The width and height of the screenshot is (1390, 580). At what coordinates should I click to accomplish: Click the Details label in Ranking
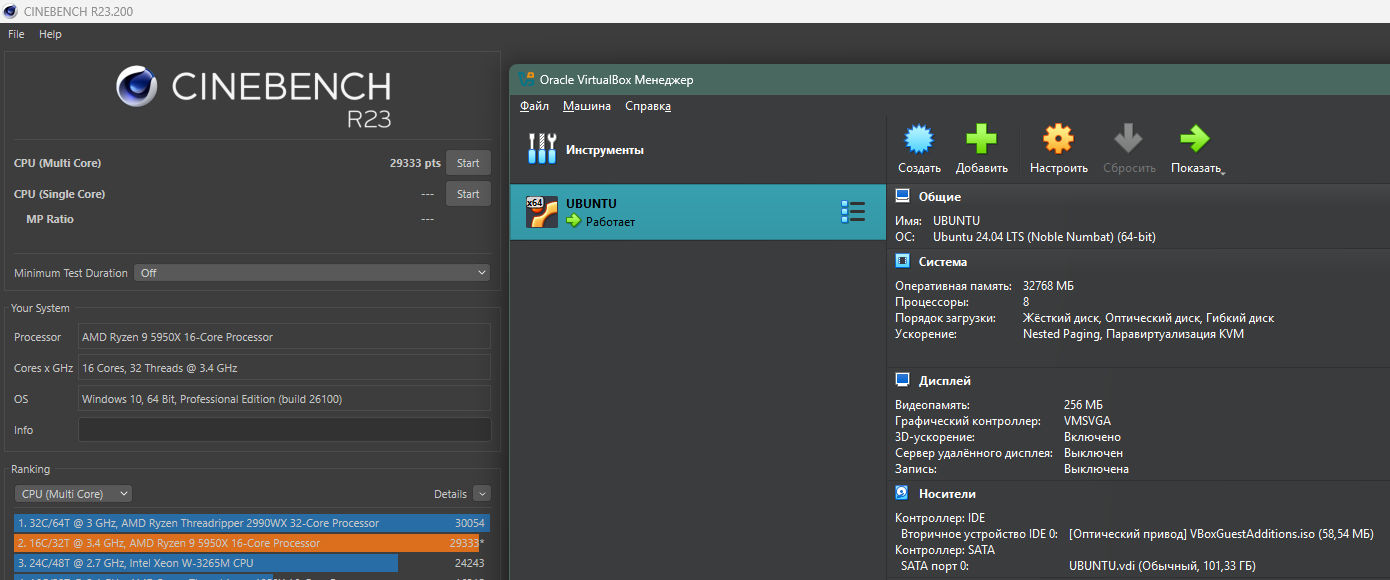tap(450, 494)
